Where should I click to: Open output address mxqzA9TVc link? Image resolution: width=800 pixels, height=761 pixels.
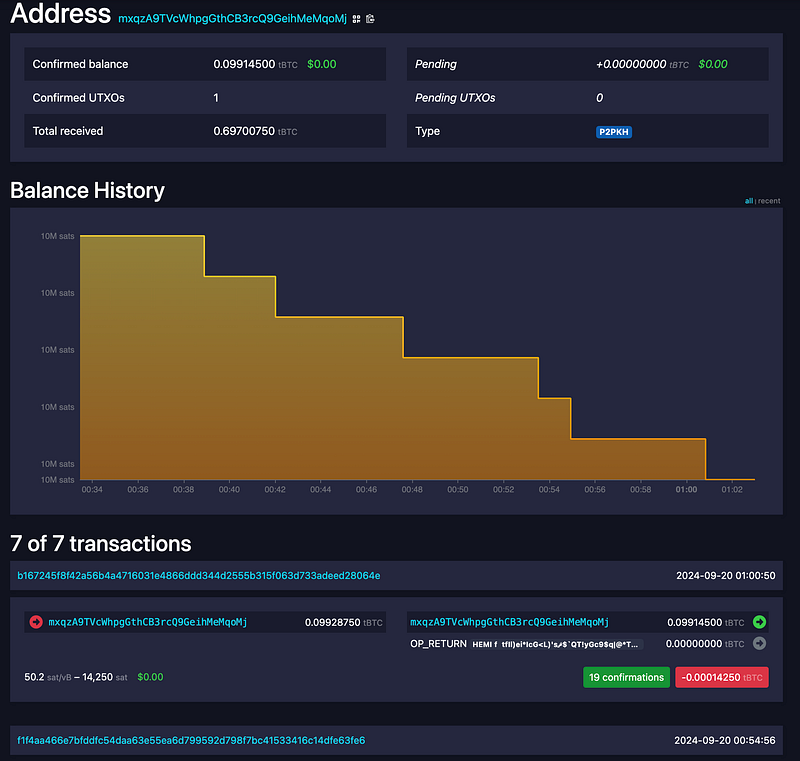point(509,622)
